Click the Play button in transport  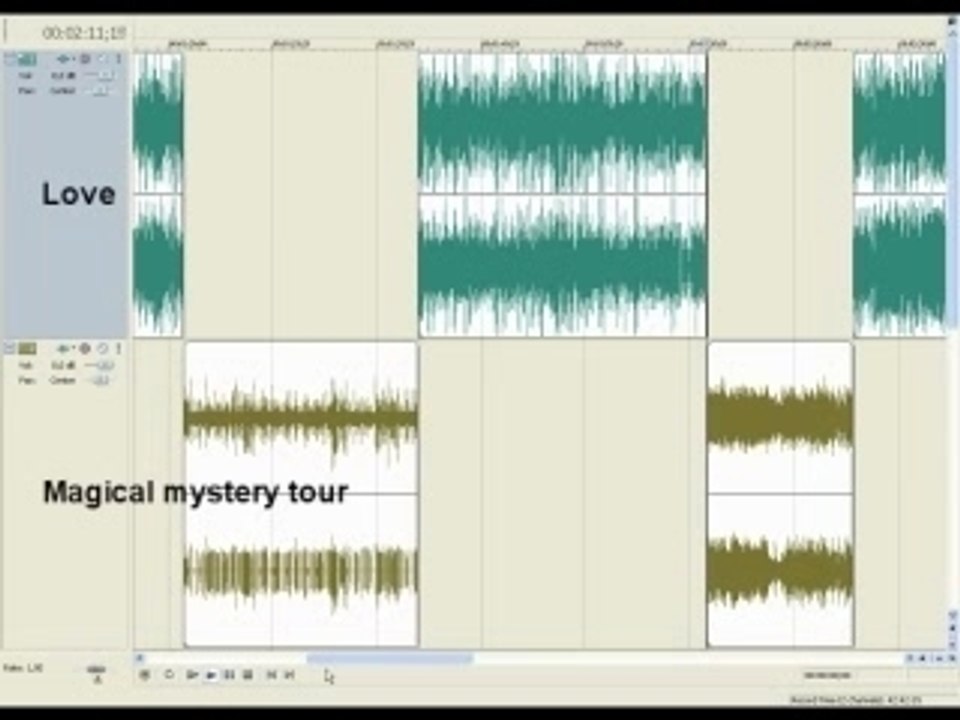[x=211, y=675]
